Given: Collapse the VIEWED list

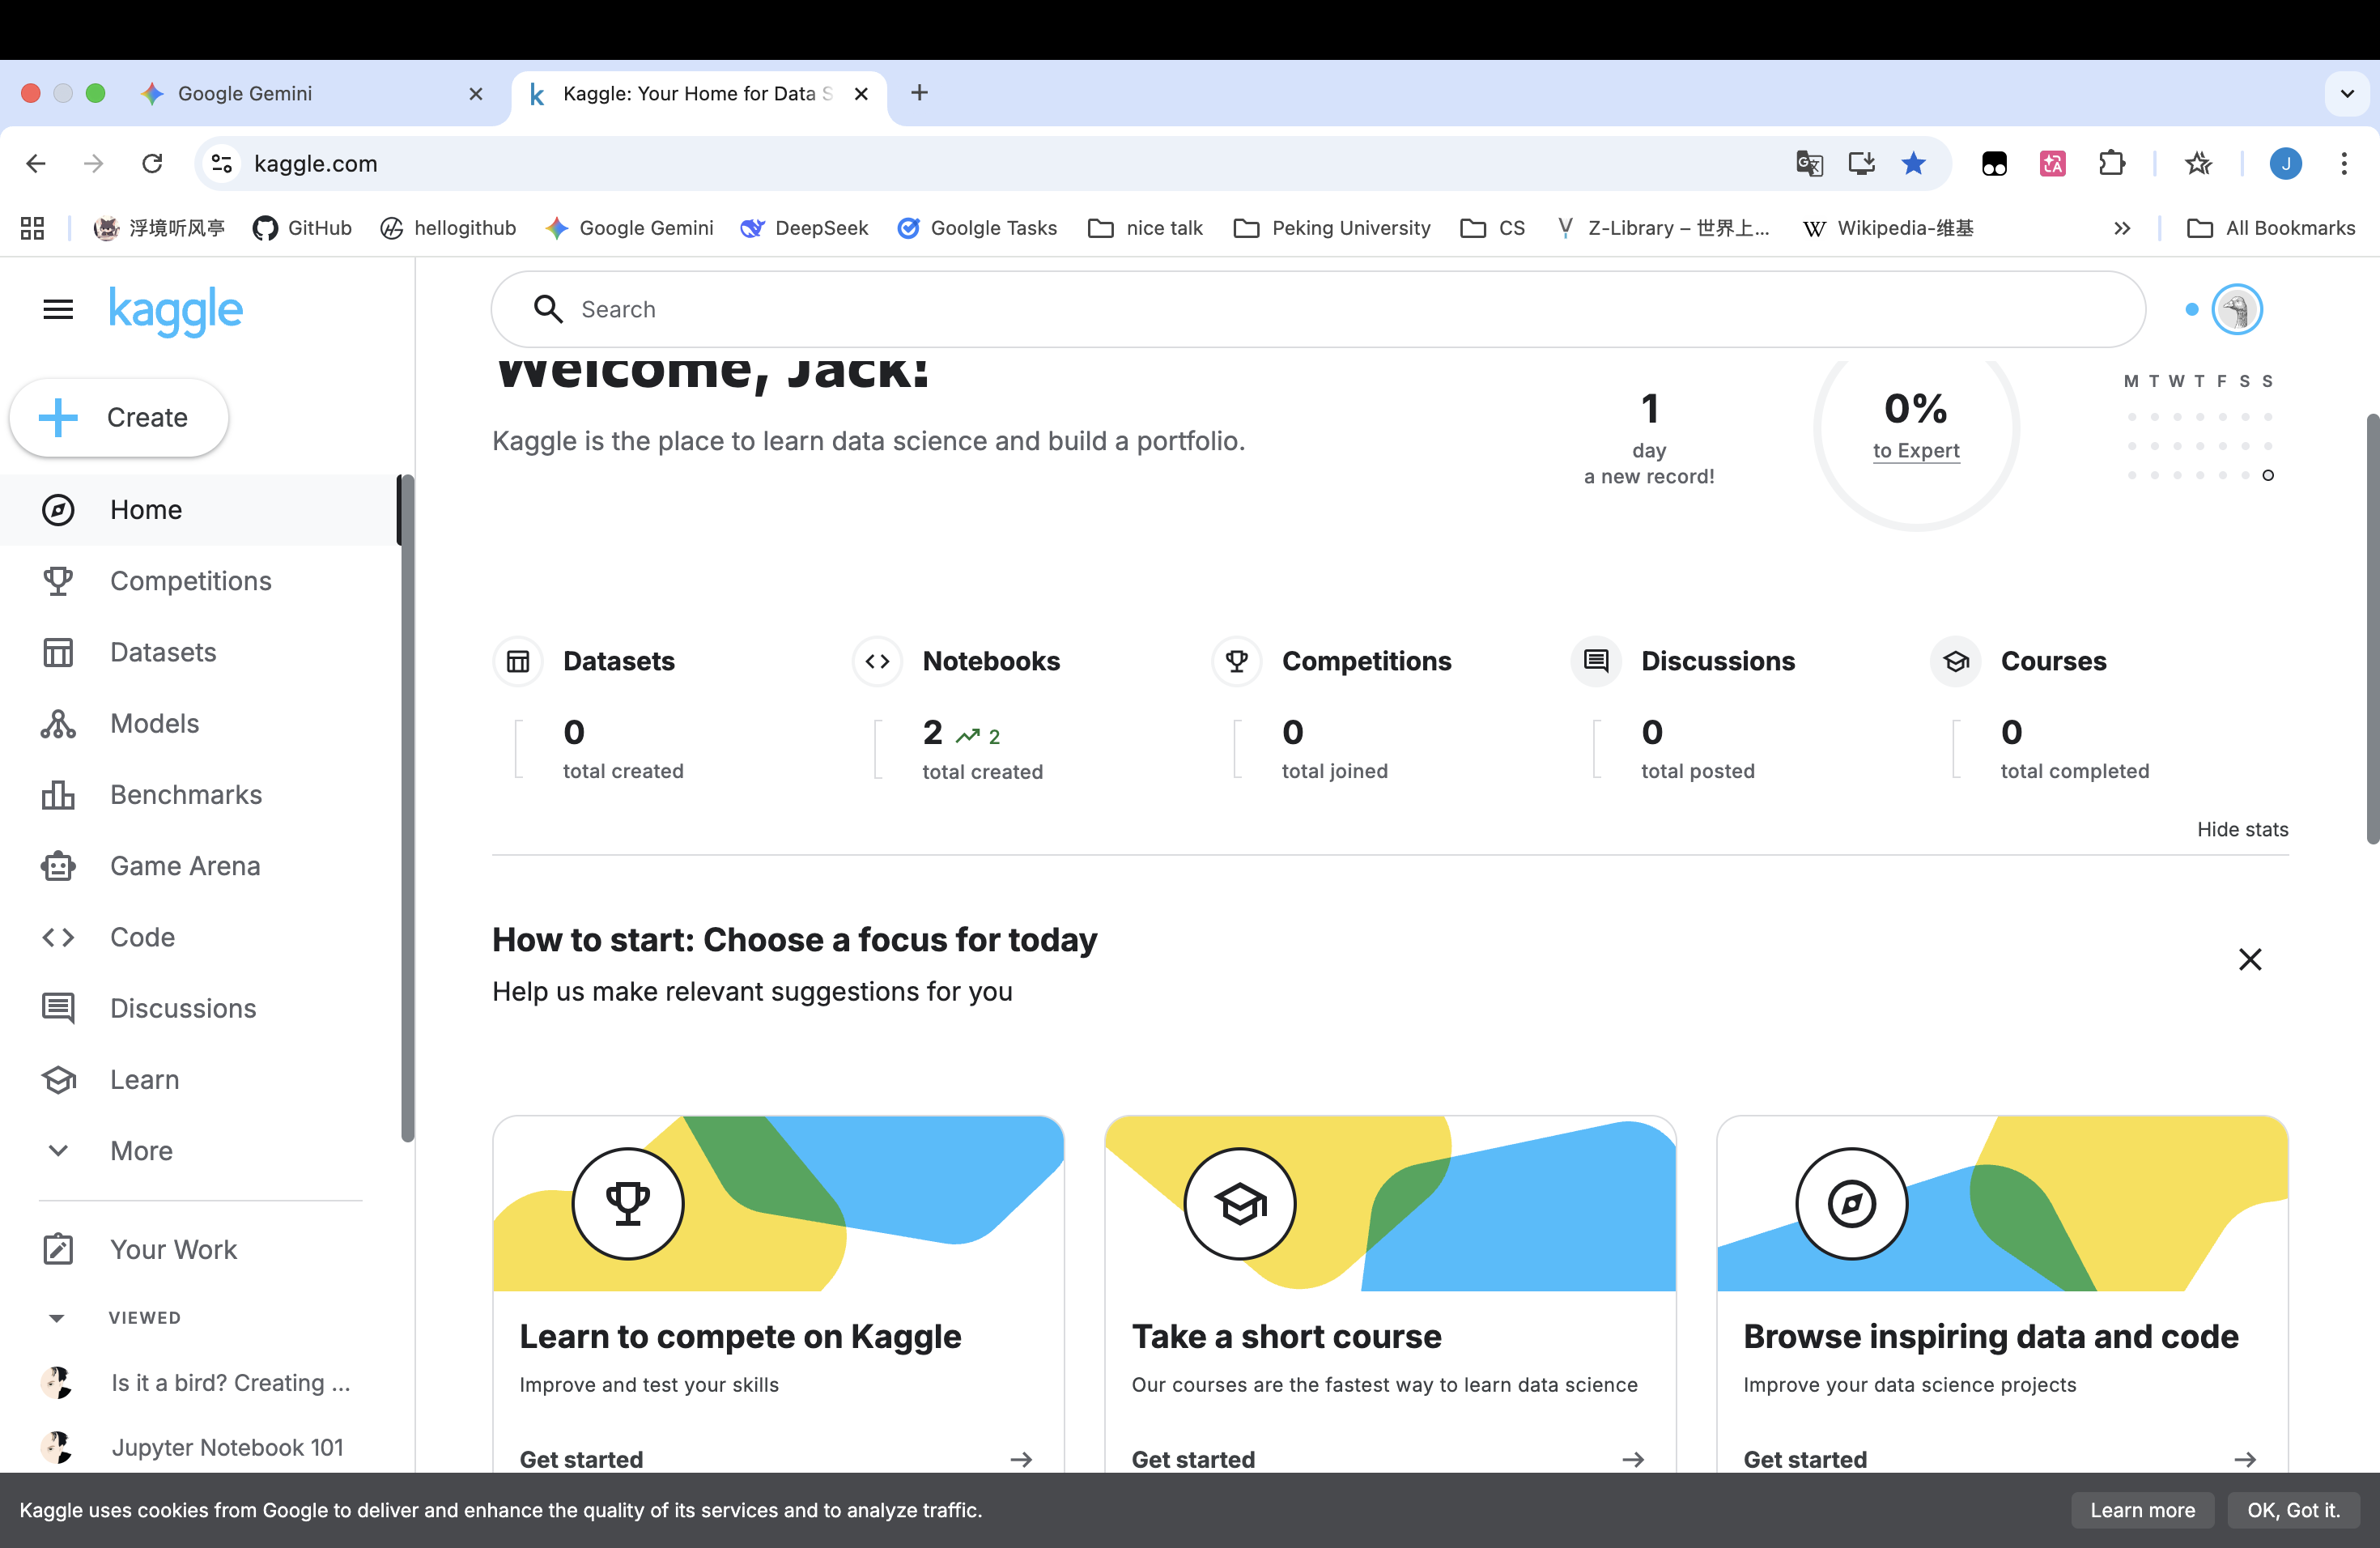Looking at the screenshot, I should (x=57, y=1318).
